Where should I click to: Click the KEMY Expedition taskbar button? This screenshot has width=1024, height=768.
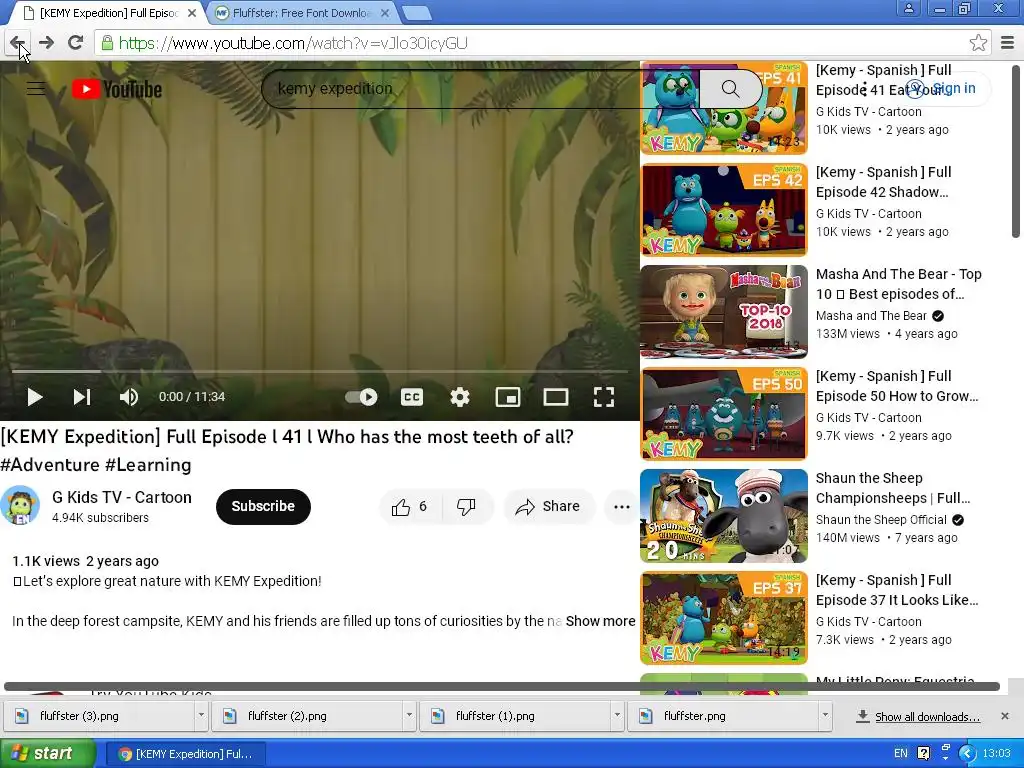[185, 754]
